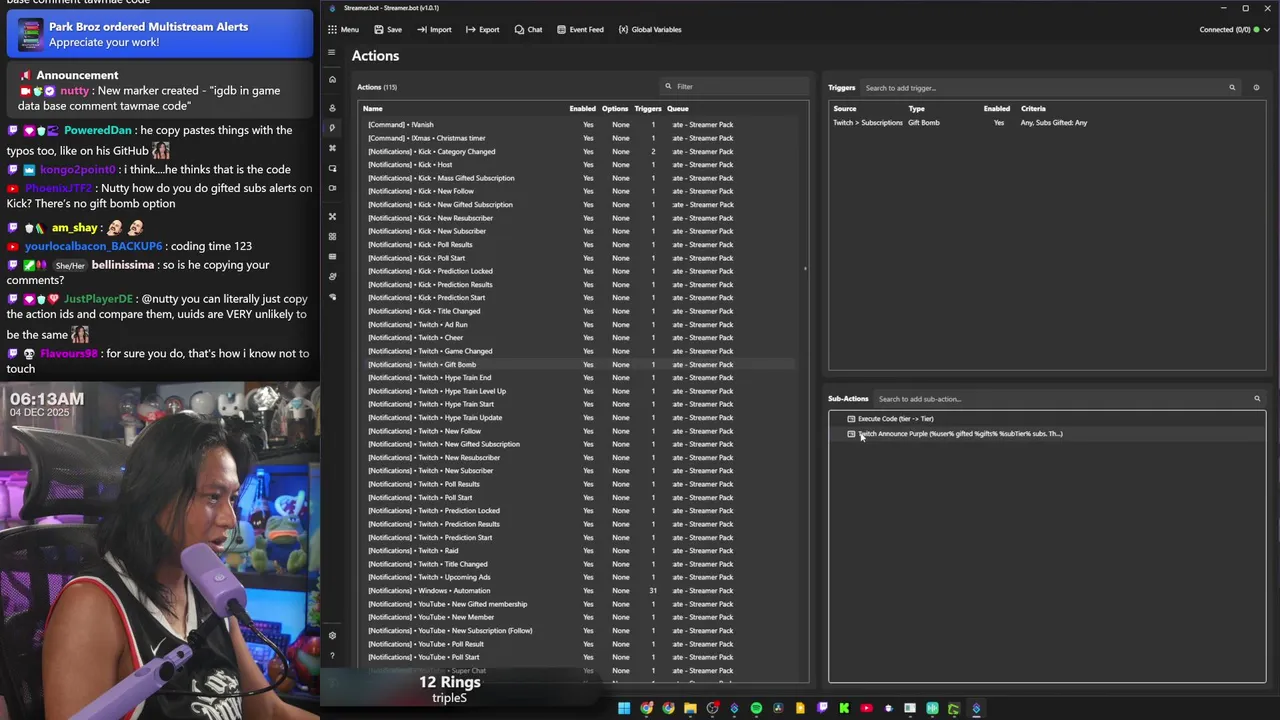This screenshot has width=1280, height=720.
Task: Click the triggers info circle icon
Action: [1256, 88]
